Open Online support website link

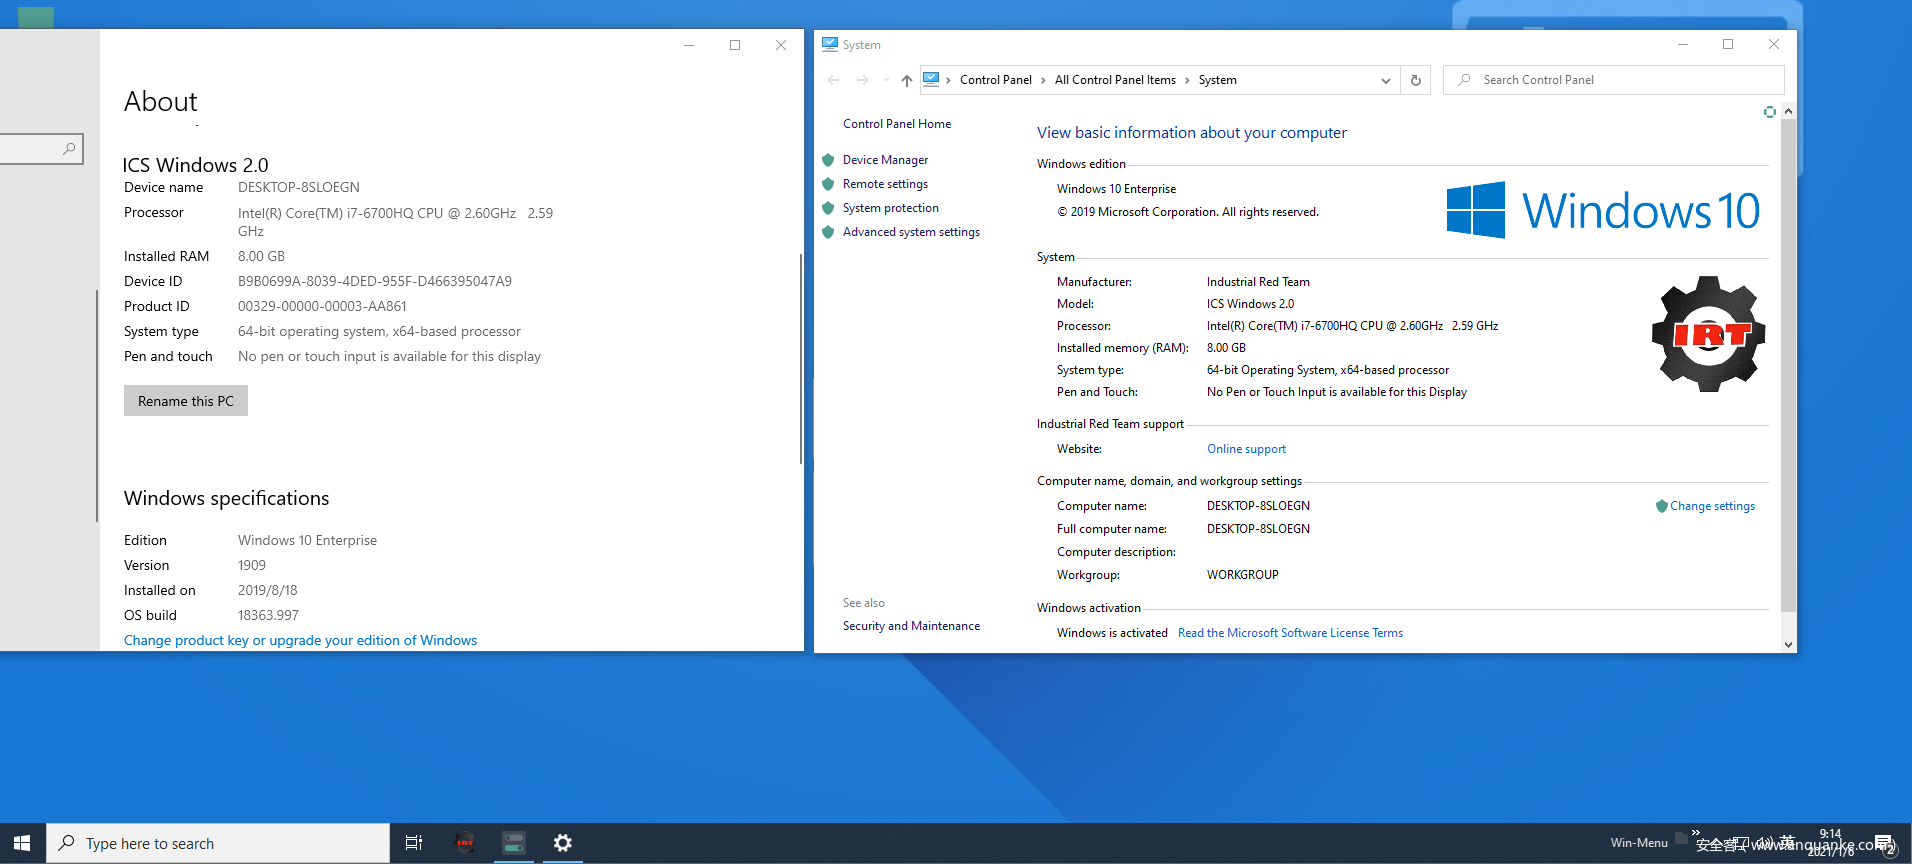click(x=1246, y=449)
